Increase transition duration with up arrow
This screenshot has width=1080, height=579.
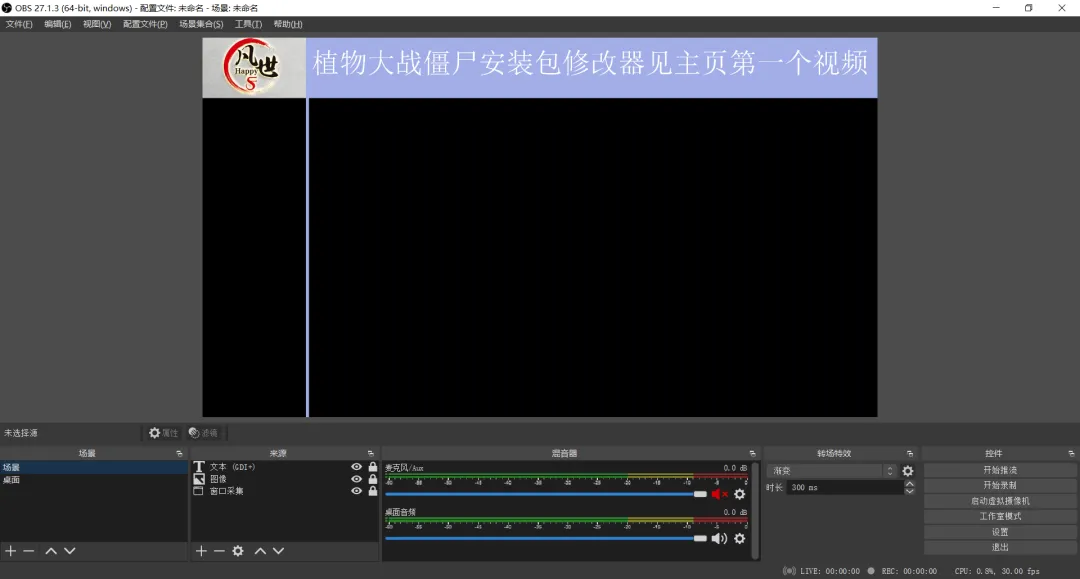(909, 483)
